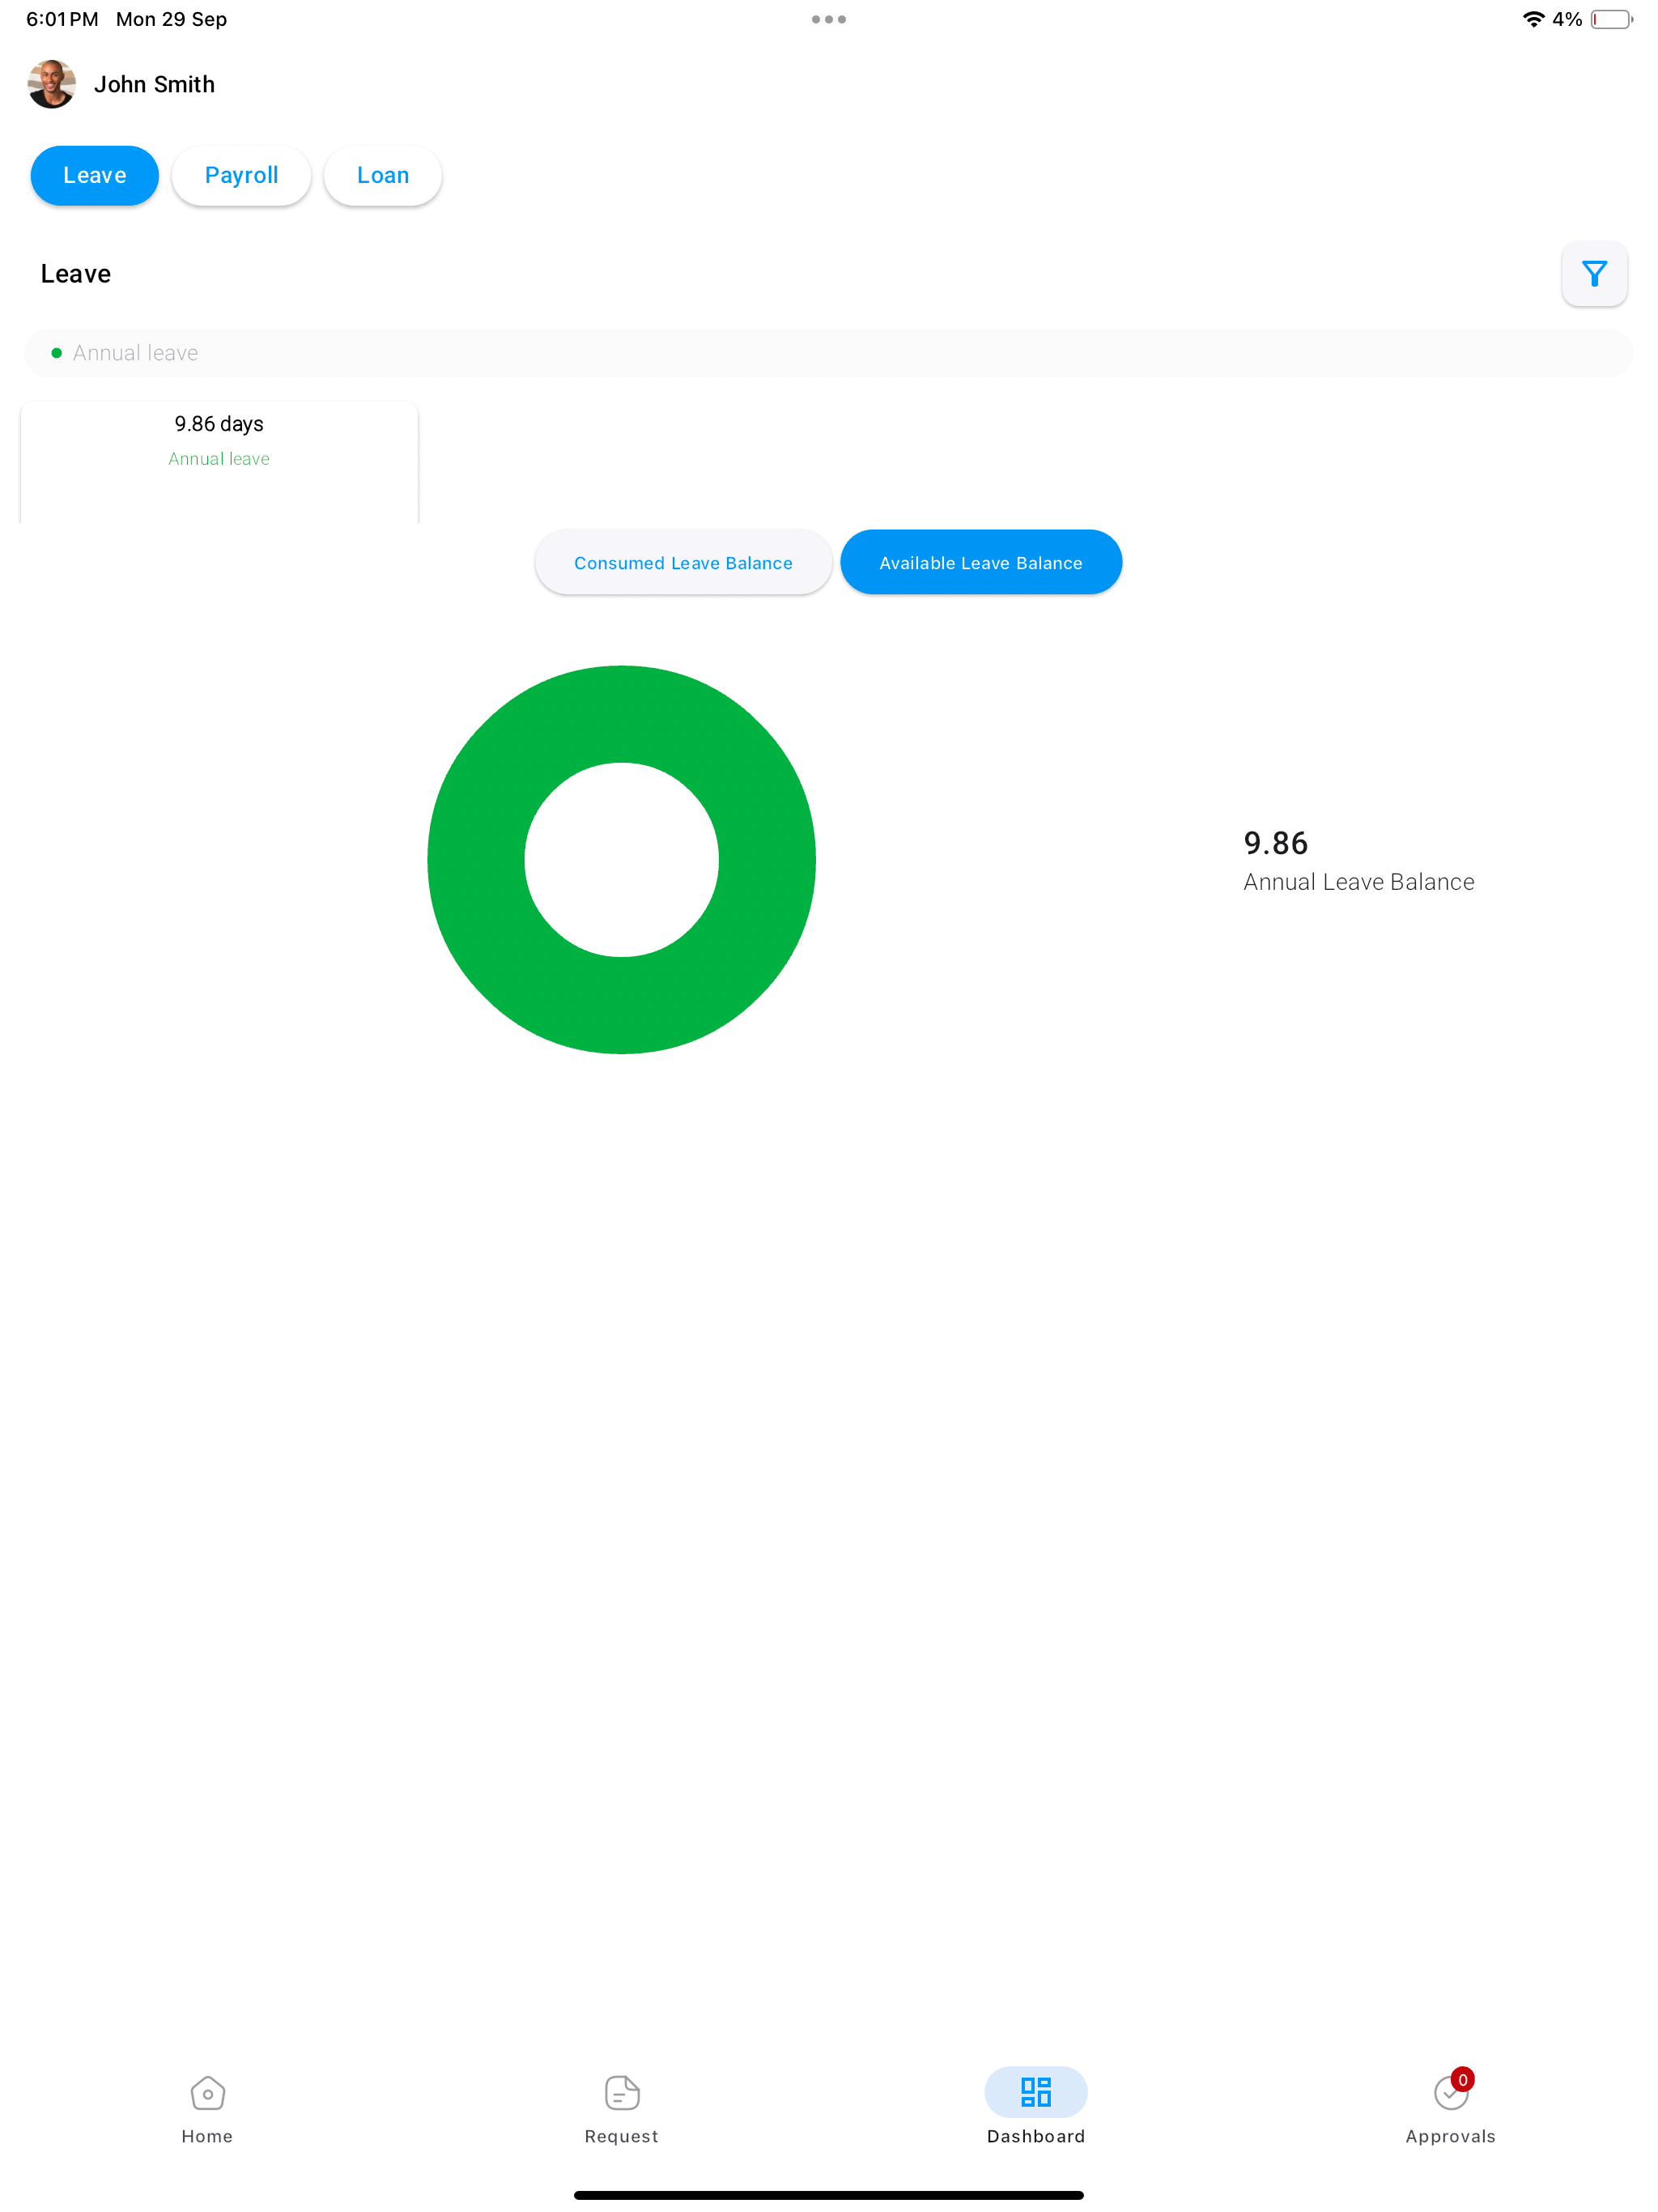The height and width of the screenshot is (2212, 1658).
Task: Open the Approvals checkmark icon
Action: coord(1450,2093)
